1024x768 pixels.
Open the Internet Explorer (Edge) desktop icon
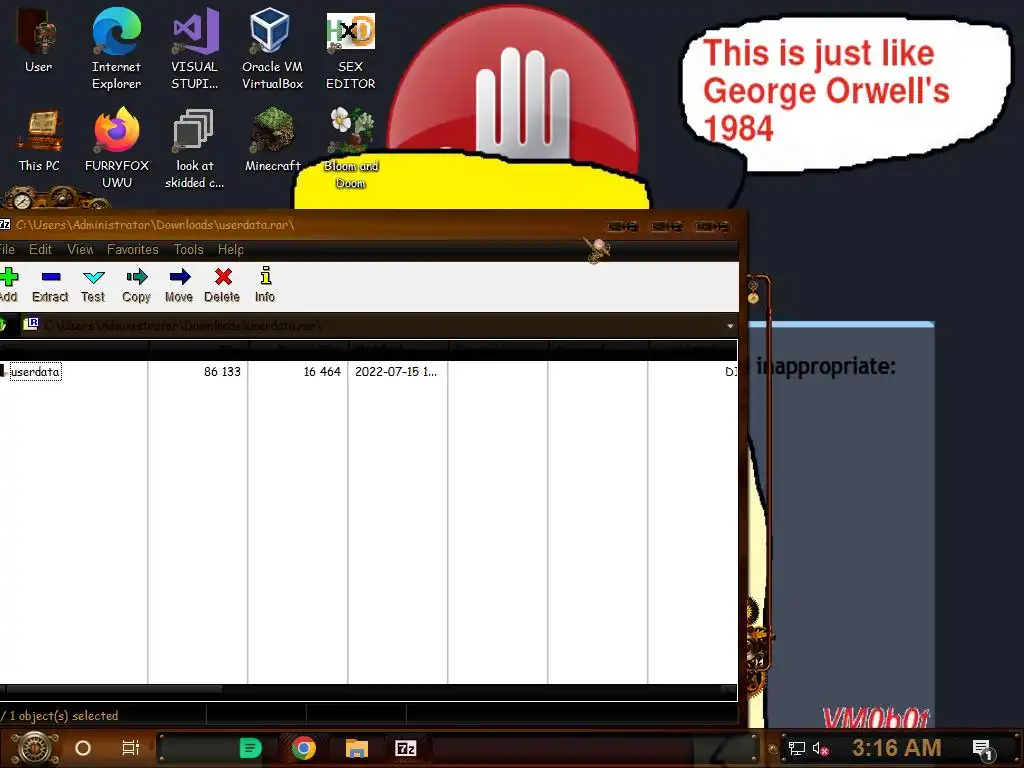(x=116, y=48)
